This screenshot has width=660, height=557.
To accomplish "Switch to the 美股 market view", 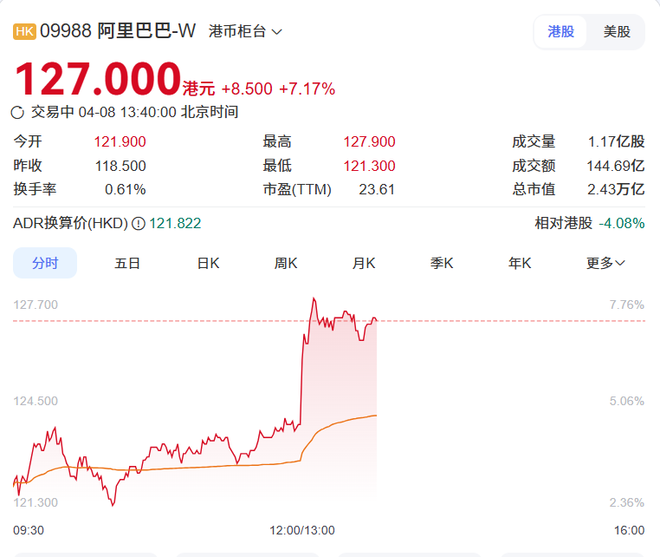I will pyautogui.click(x=617, y=31).
